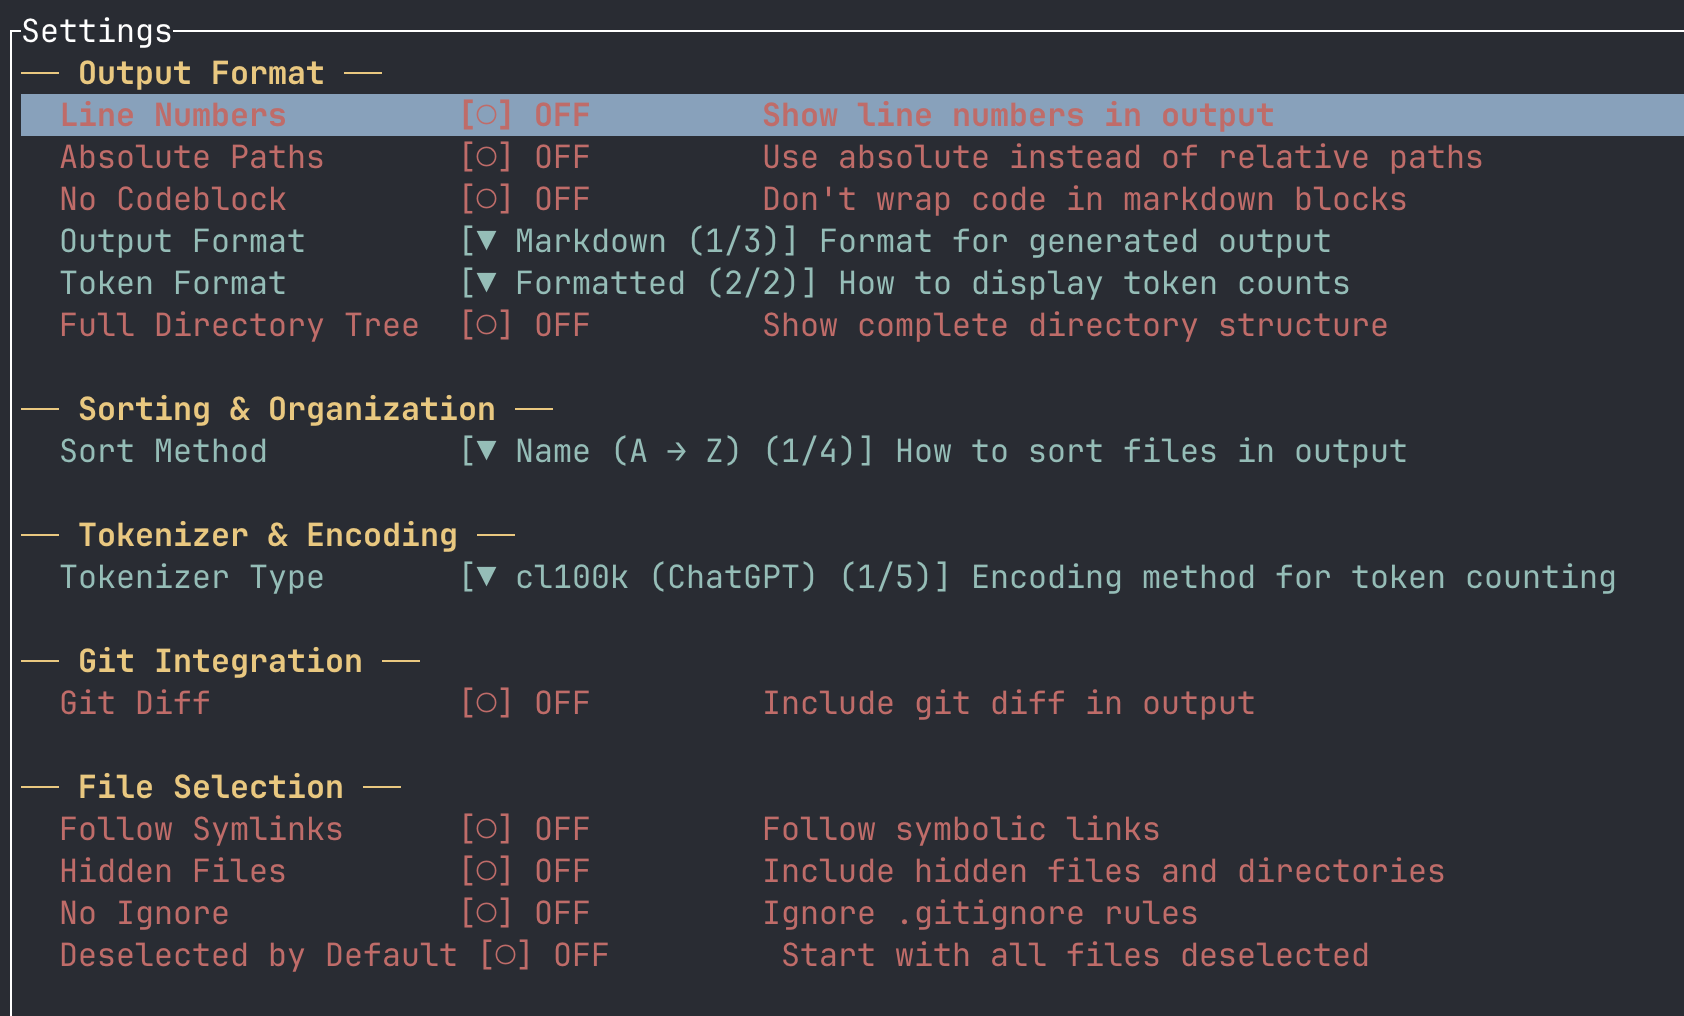Click 'Format for generated output' description
1684x1016 pixels.
pyautogui.click(x=1076, y=241)
